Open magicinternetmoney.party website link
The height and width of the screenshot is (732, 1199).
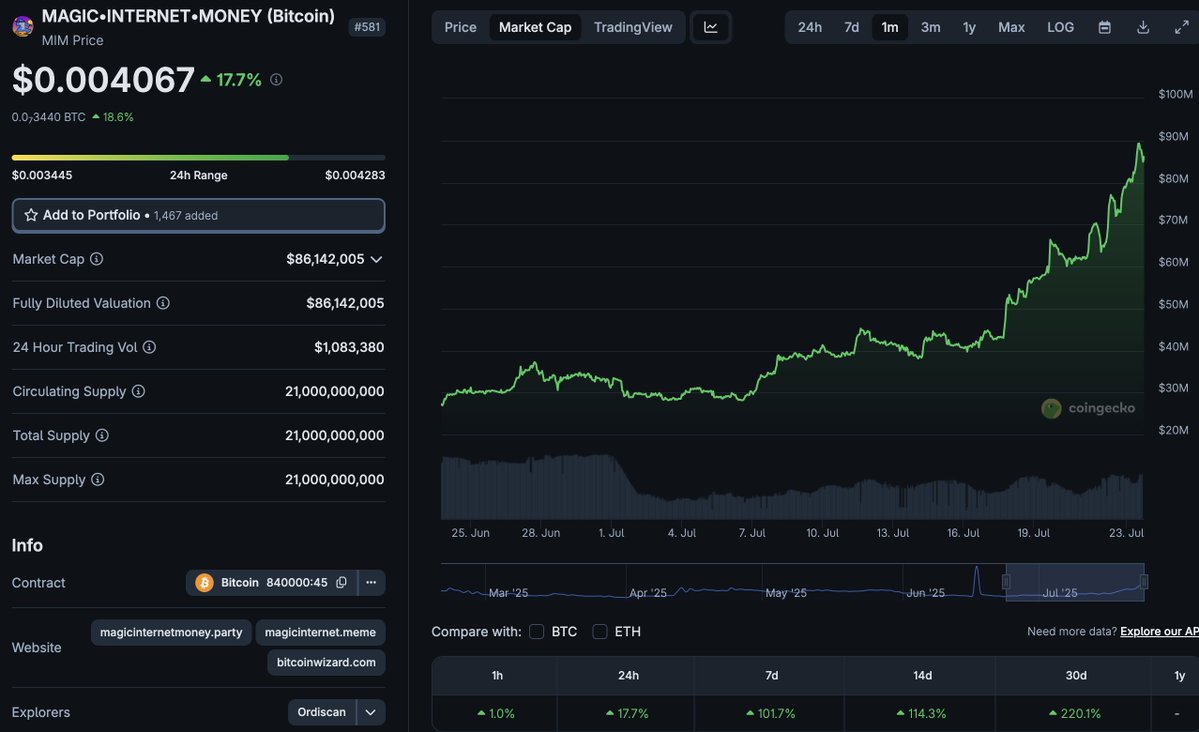coord(171,633)
